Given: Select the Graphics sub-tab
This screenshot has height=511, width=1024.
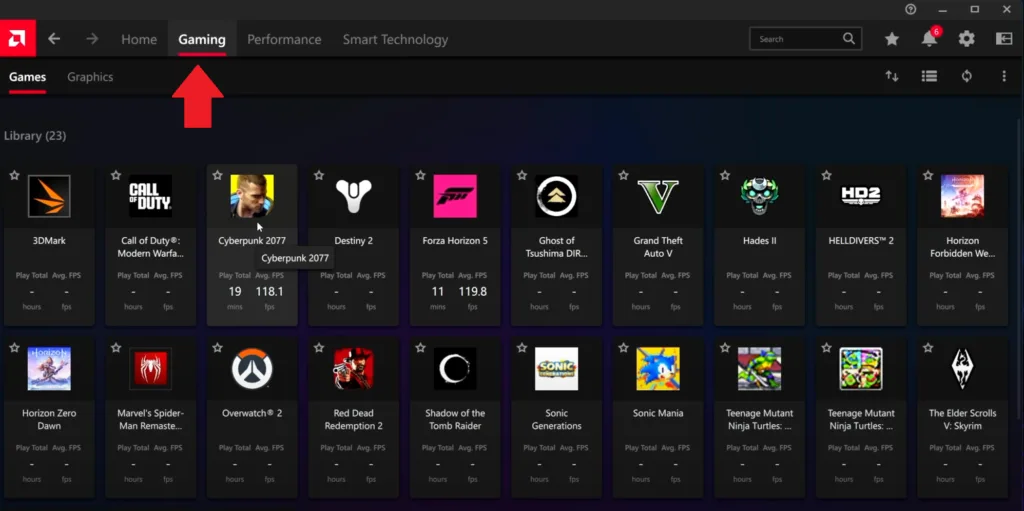Looking at the screenshot, I should pos(90,77).
